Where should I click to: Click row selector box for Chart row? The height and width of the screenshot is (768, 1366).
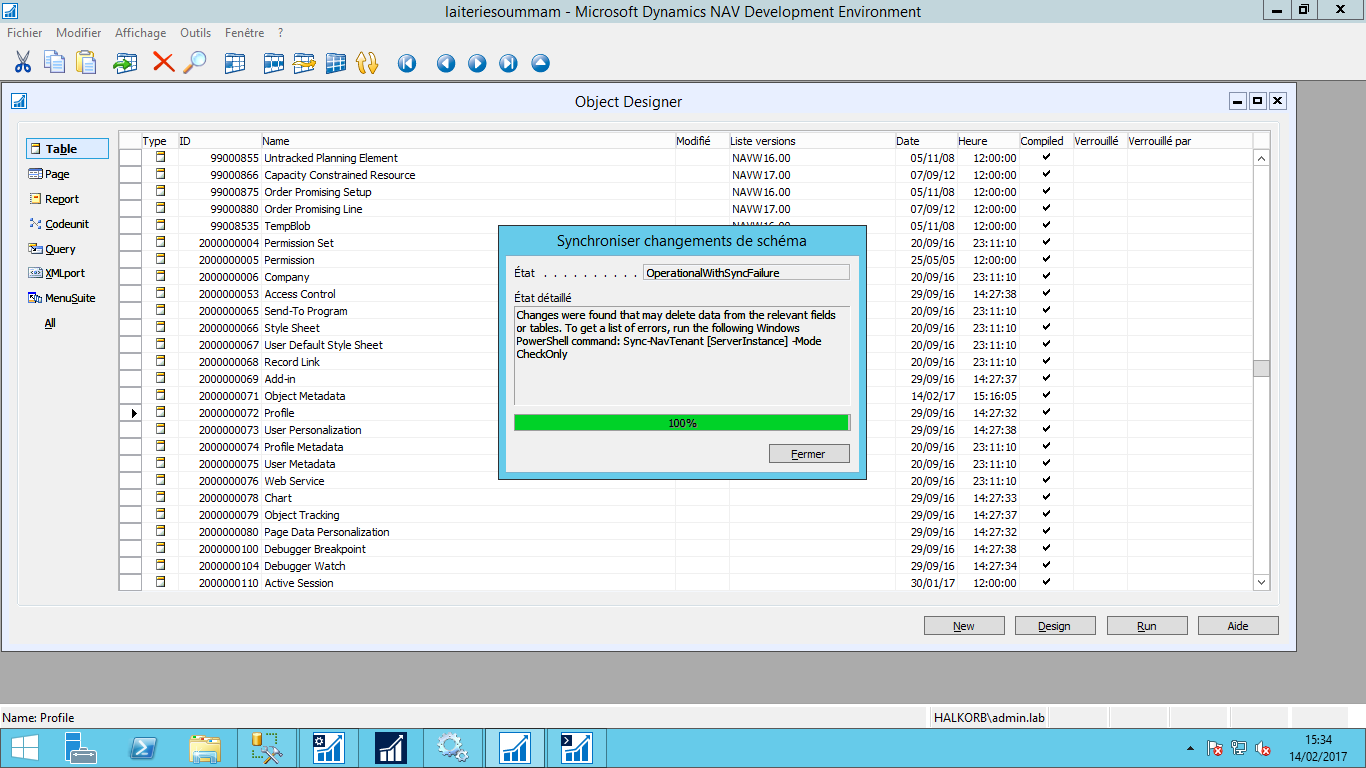point(130,498)
